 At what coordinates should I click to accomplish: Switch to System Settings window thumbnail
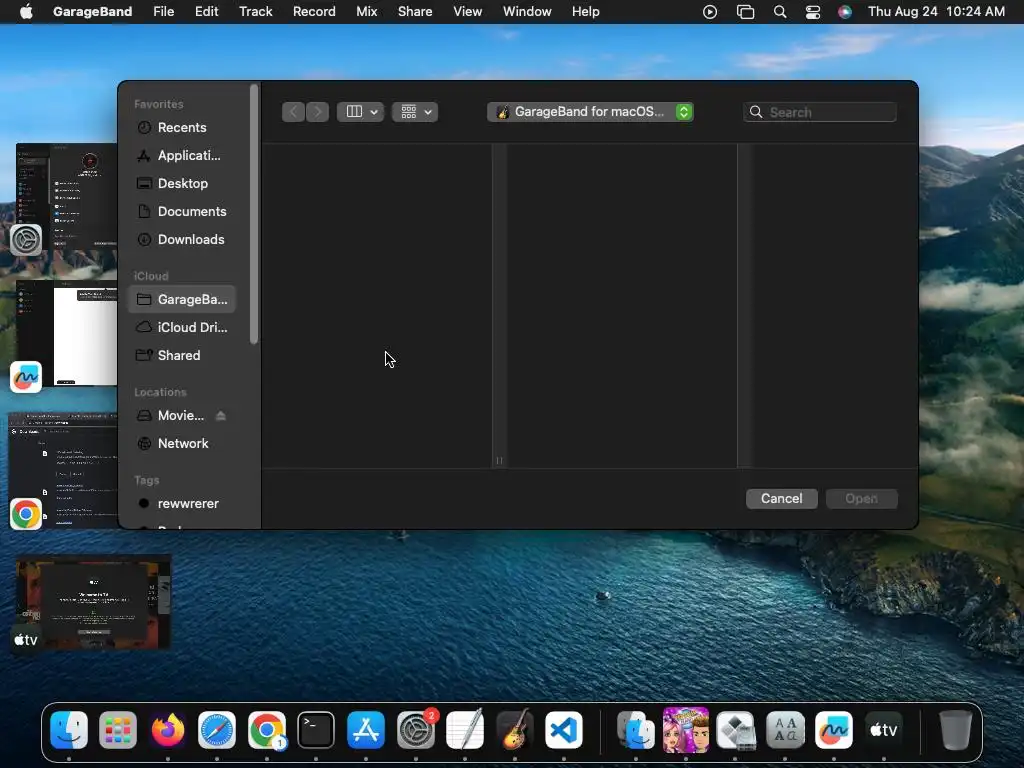66,197
